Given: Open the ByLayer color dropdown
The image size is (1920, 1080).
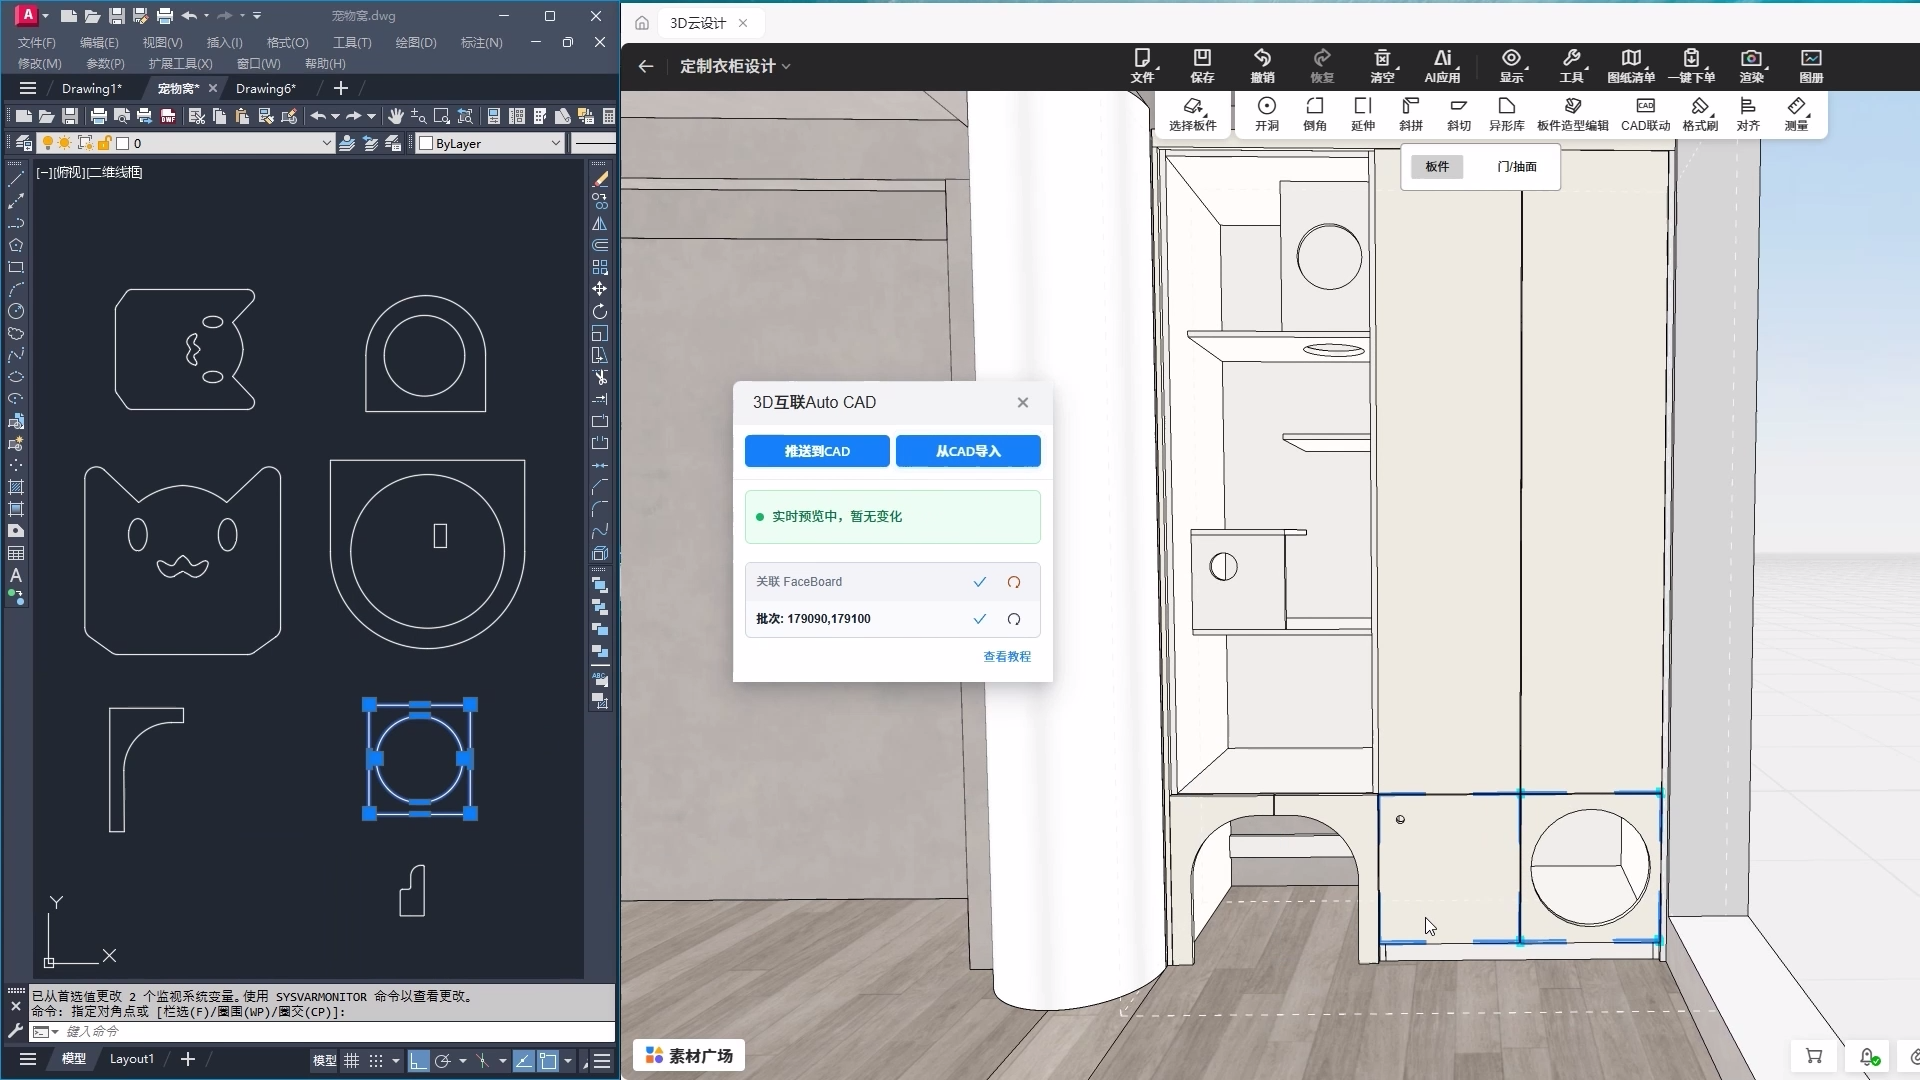Looking at the screenshot, I should [x=490, y=143].
